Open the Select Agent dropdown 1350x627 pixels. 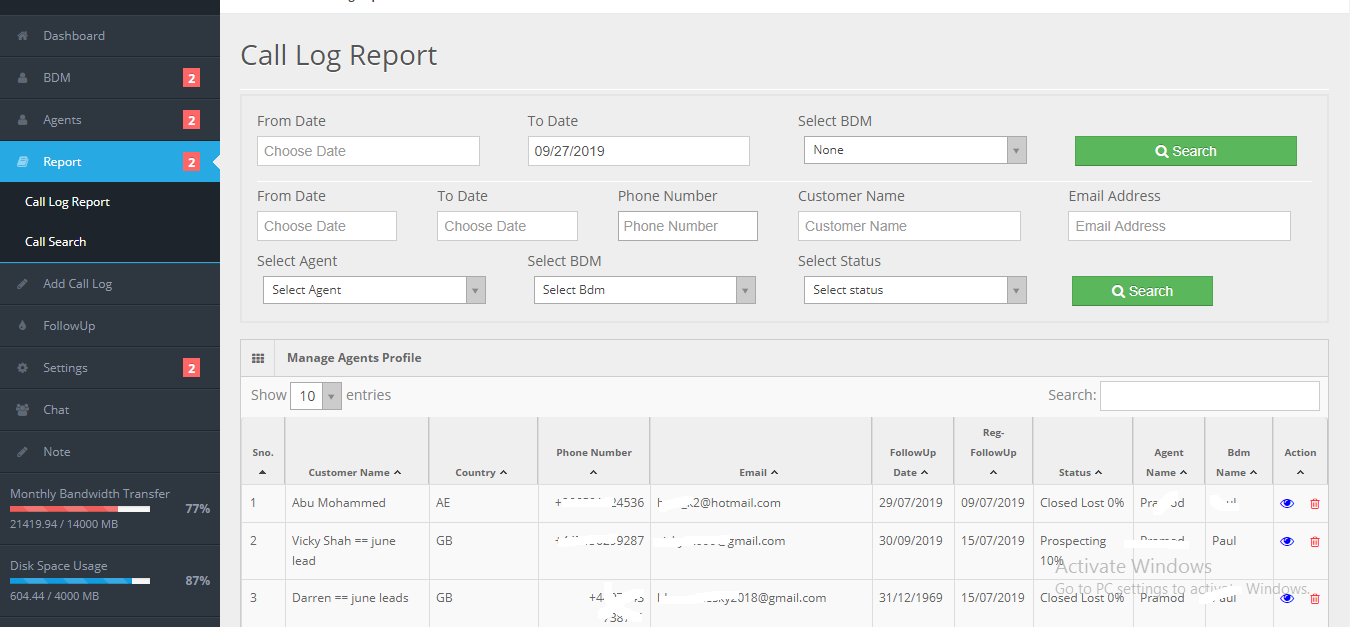(x=374, y=290)
